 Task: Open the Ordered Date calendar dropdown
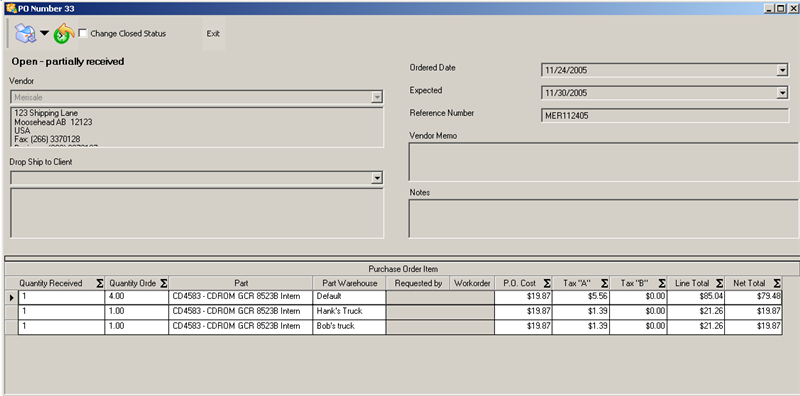pos(783,70)
